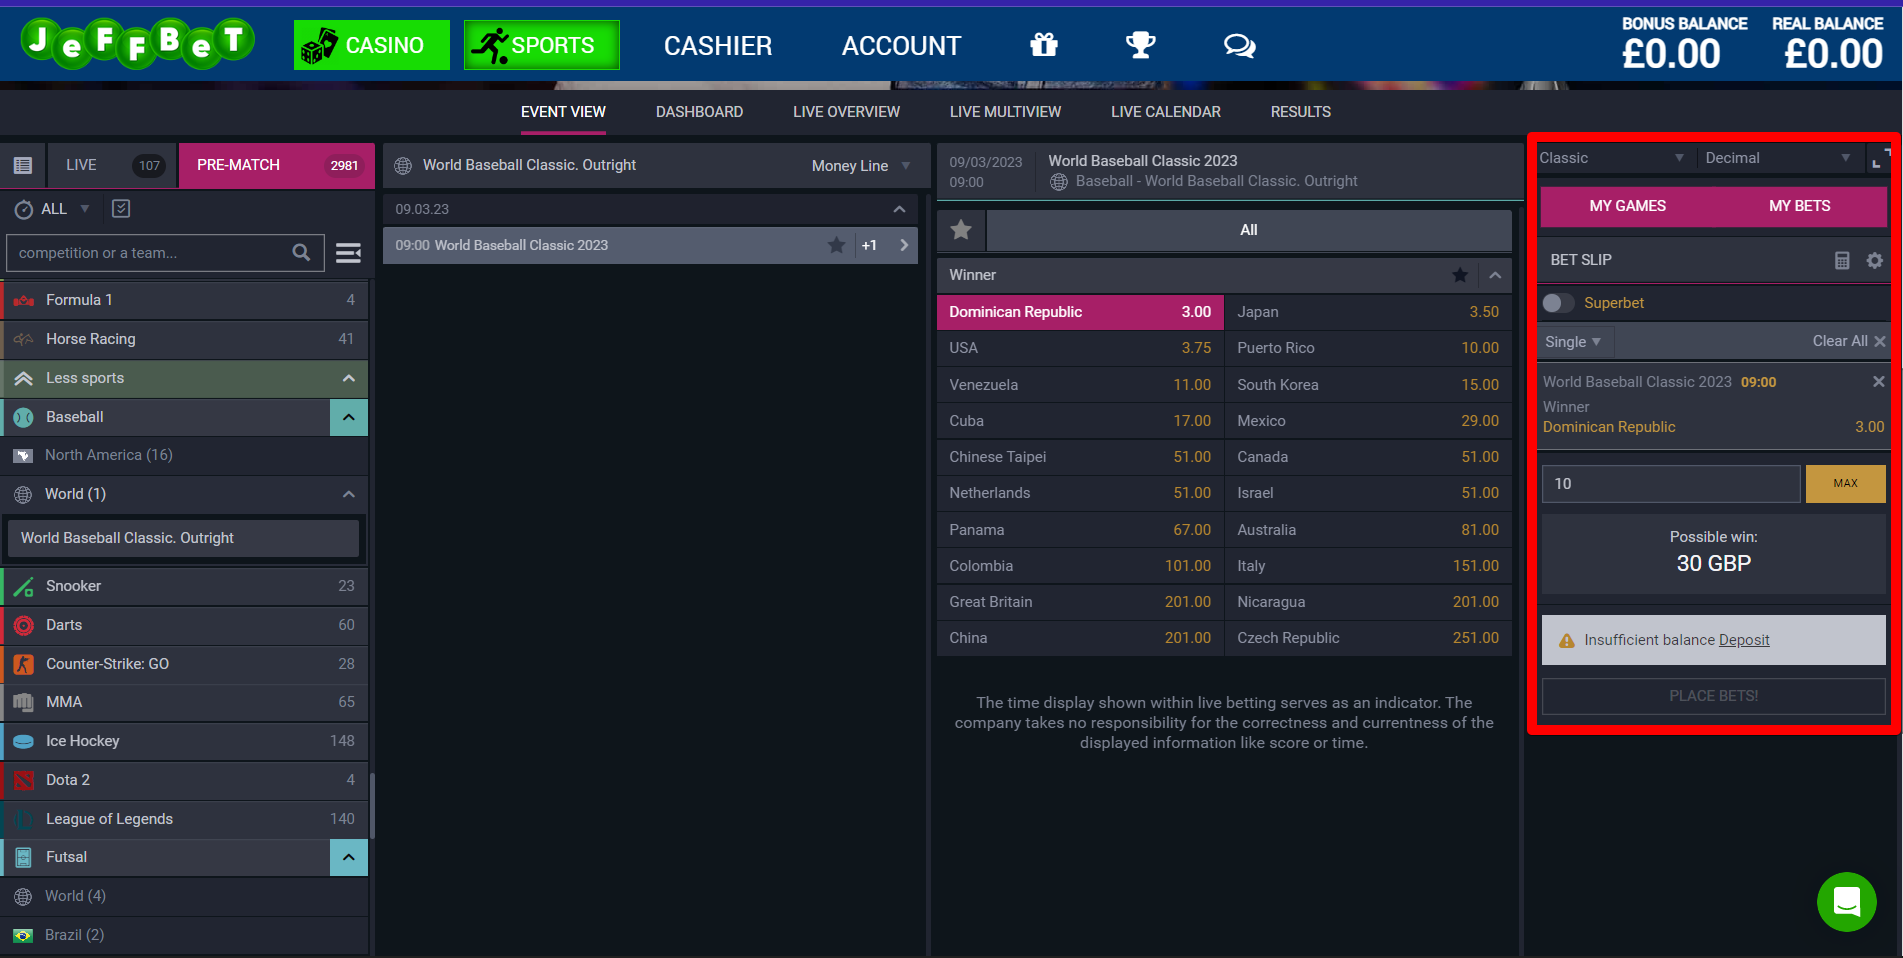Screen dimensions: 1903x958
Task: Open MY GAMES tab
Action: (1627, 206)
